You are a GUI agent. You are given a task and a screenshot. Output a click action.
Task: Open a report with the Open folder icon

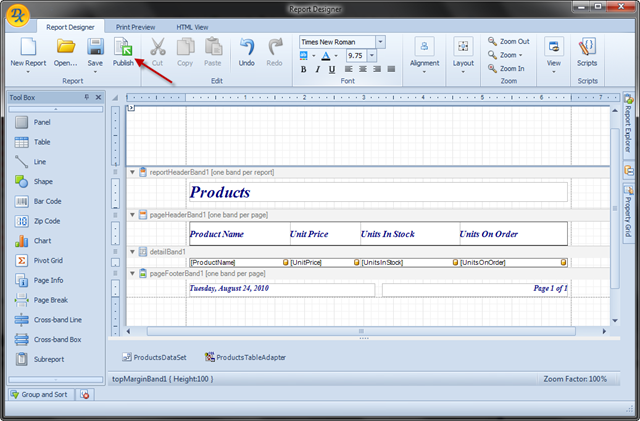click(65, 47)
